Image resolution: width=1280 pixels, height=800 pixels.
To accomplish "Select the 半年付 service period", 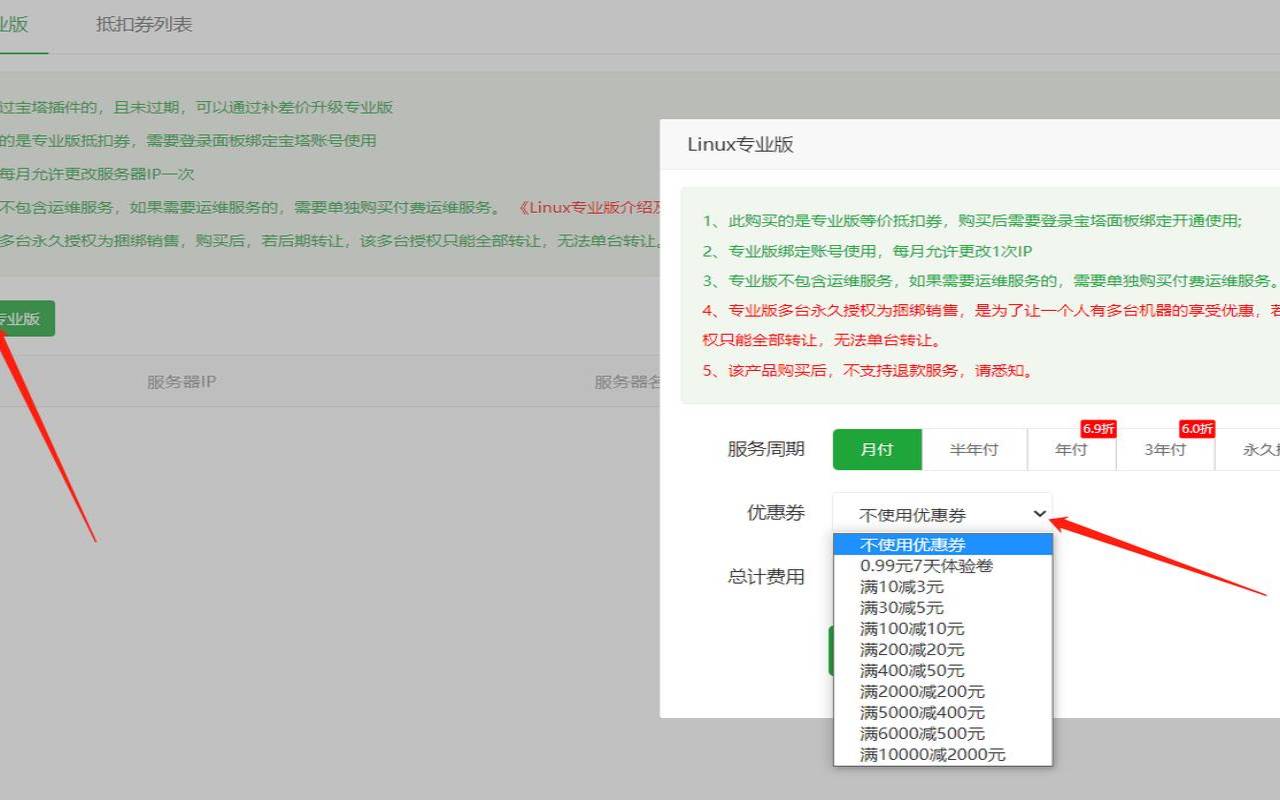I will tap(974, 450).
